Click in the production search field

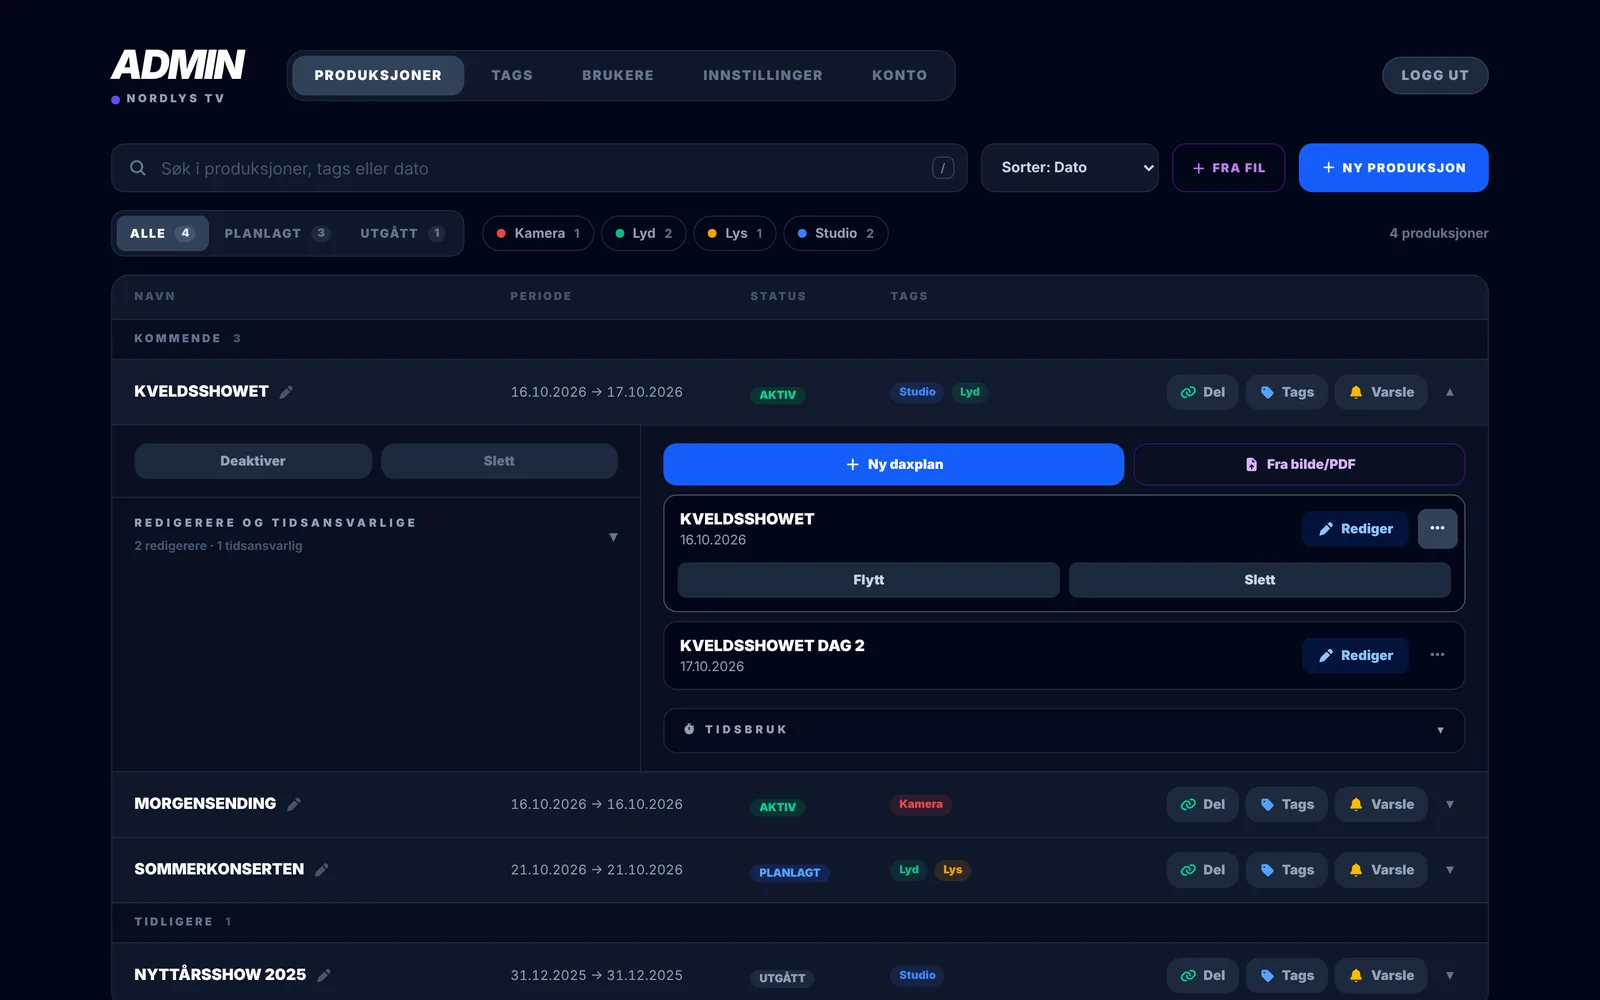pos(539,168)
